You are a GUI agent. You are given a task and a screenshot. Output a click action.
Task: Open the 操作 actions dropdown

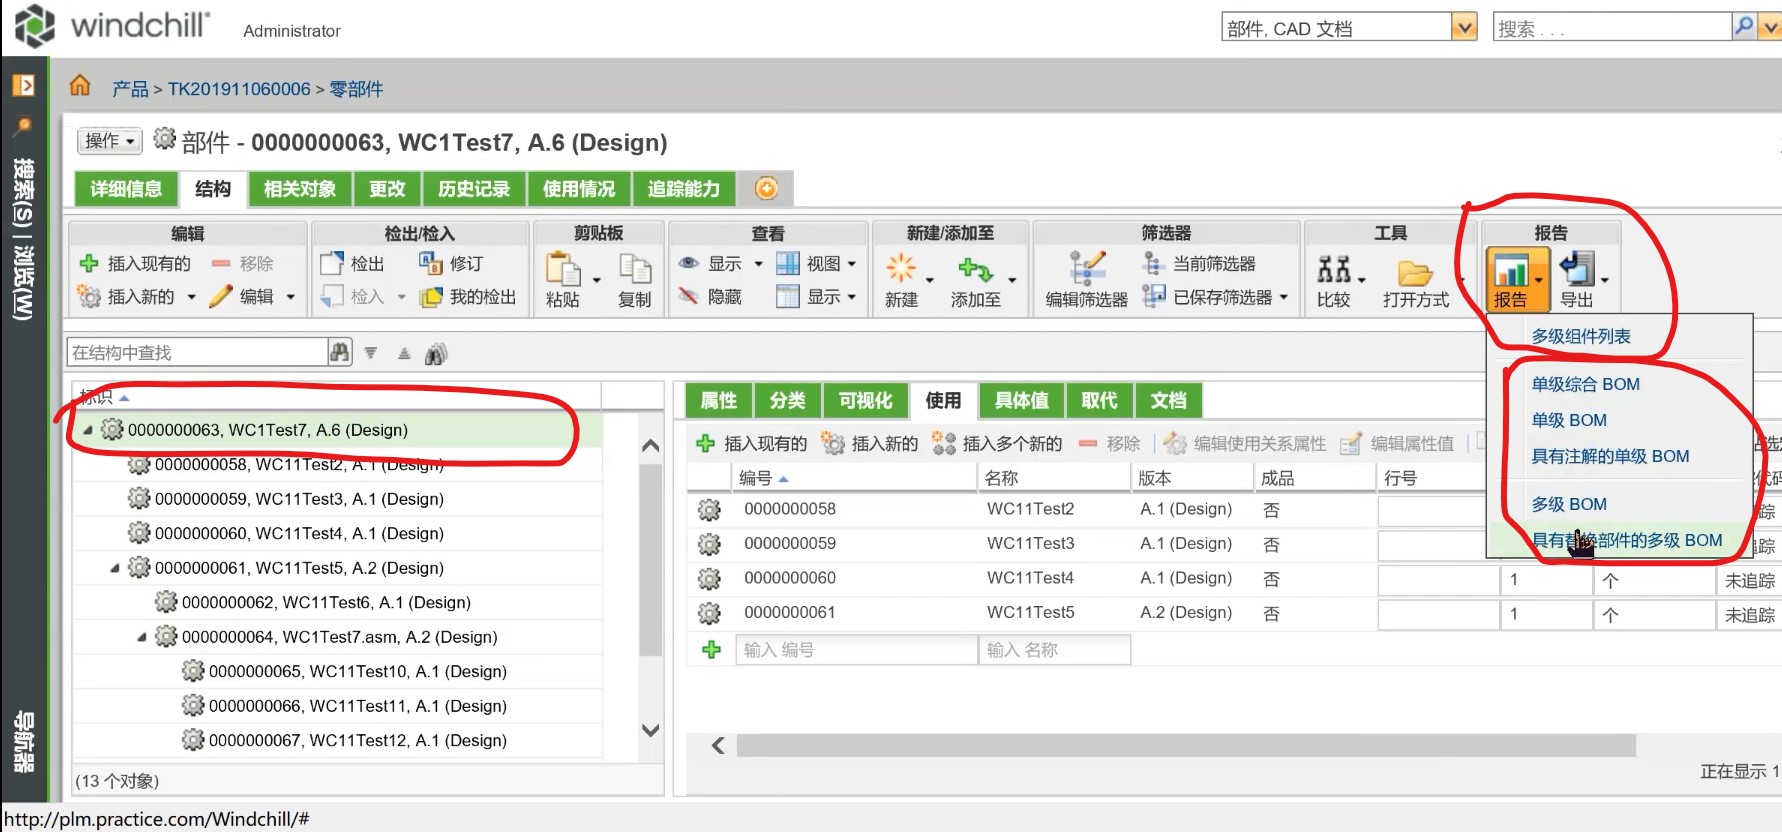tap(110, 141)
